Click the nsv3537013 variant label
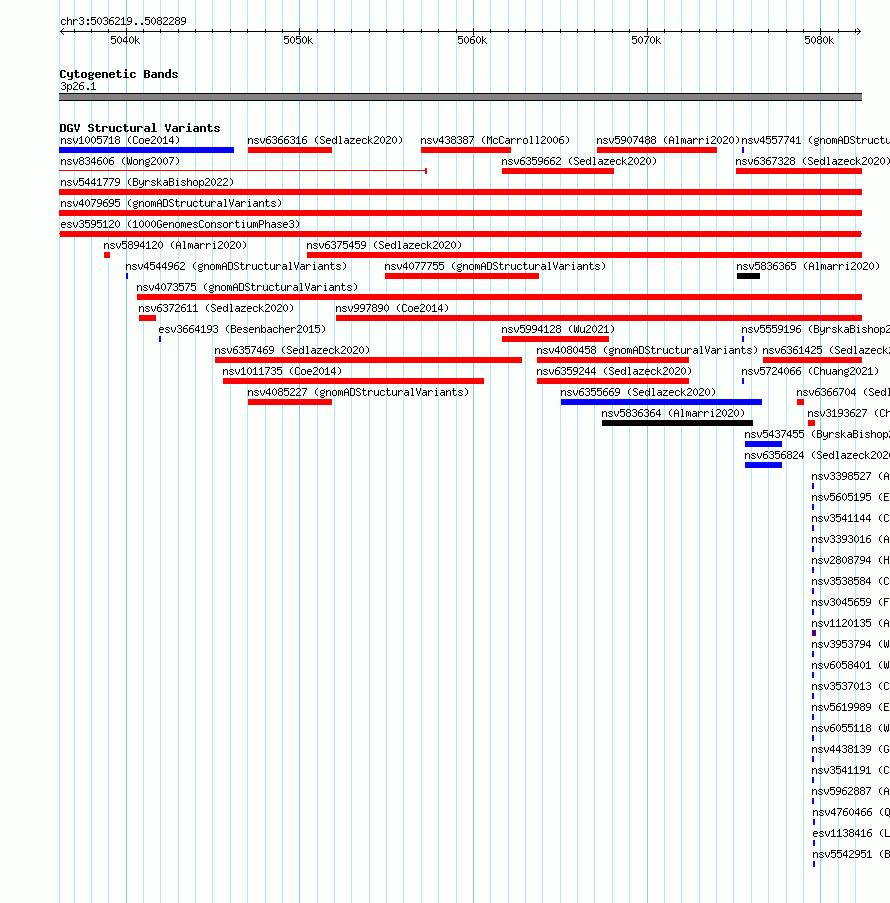This screenshot has height=903, width=890. (x=850, y=686)
